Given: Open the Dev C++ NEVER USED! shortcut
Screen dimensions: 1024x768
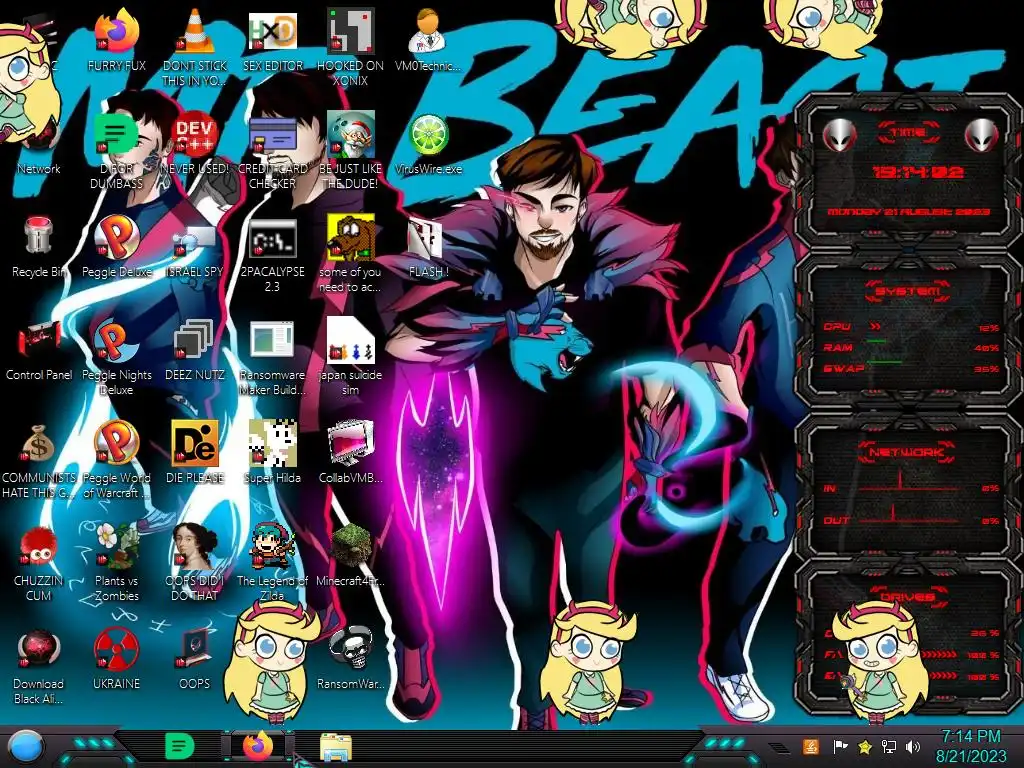Looking at the screenshot, I should pyautogui.click(x=195, y=135).
